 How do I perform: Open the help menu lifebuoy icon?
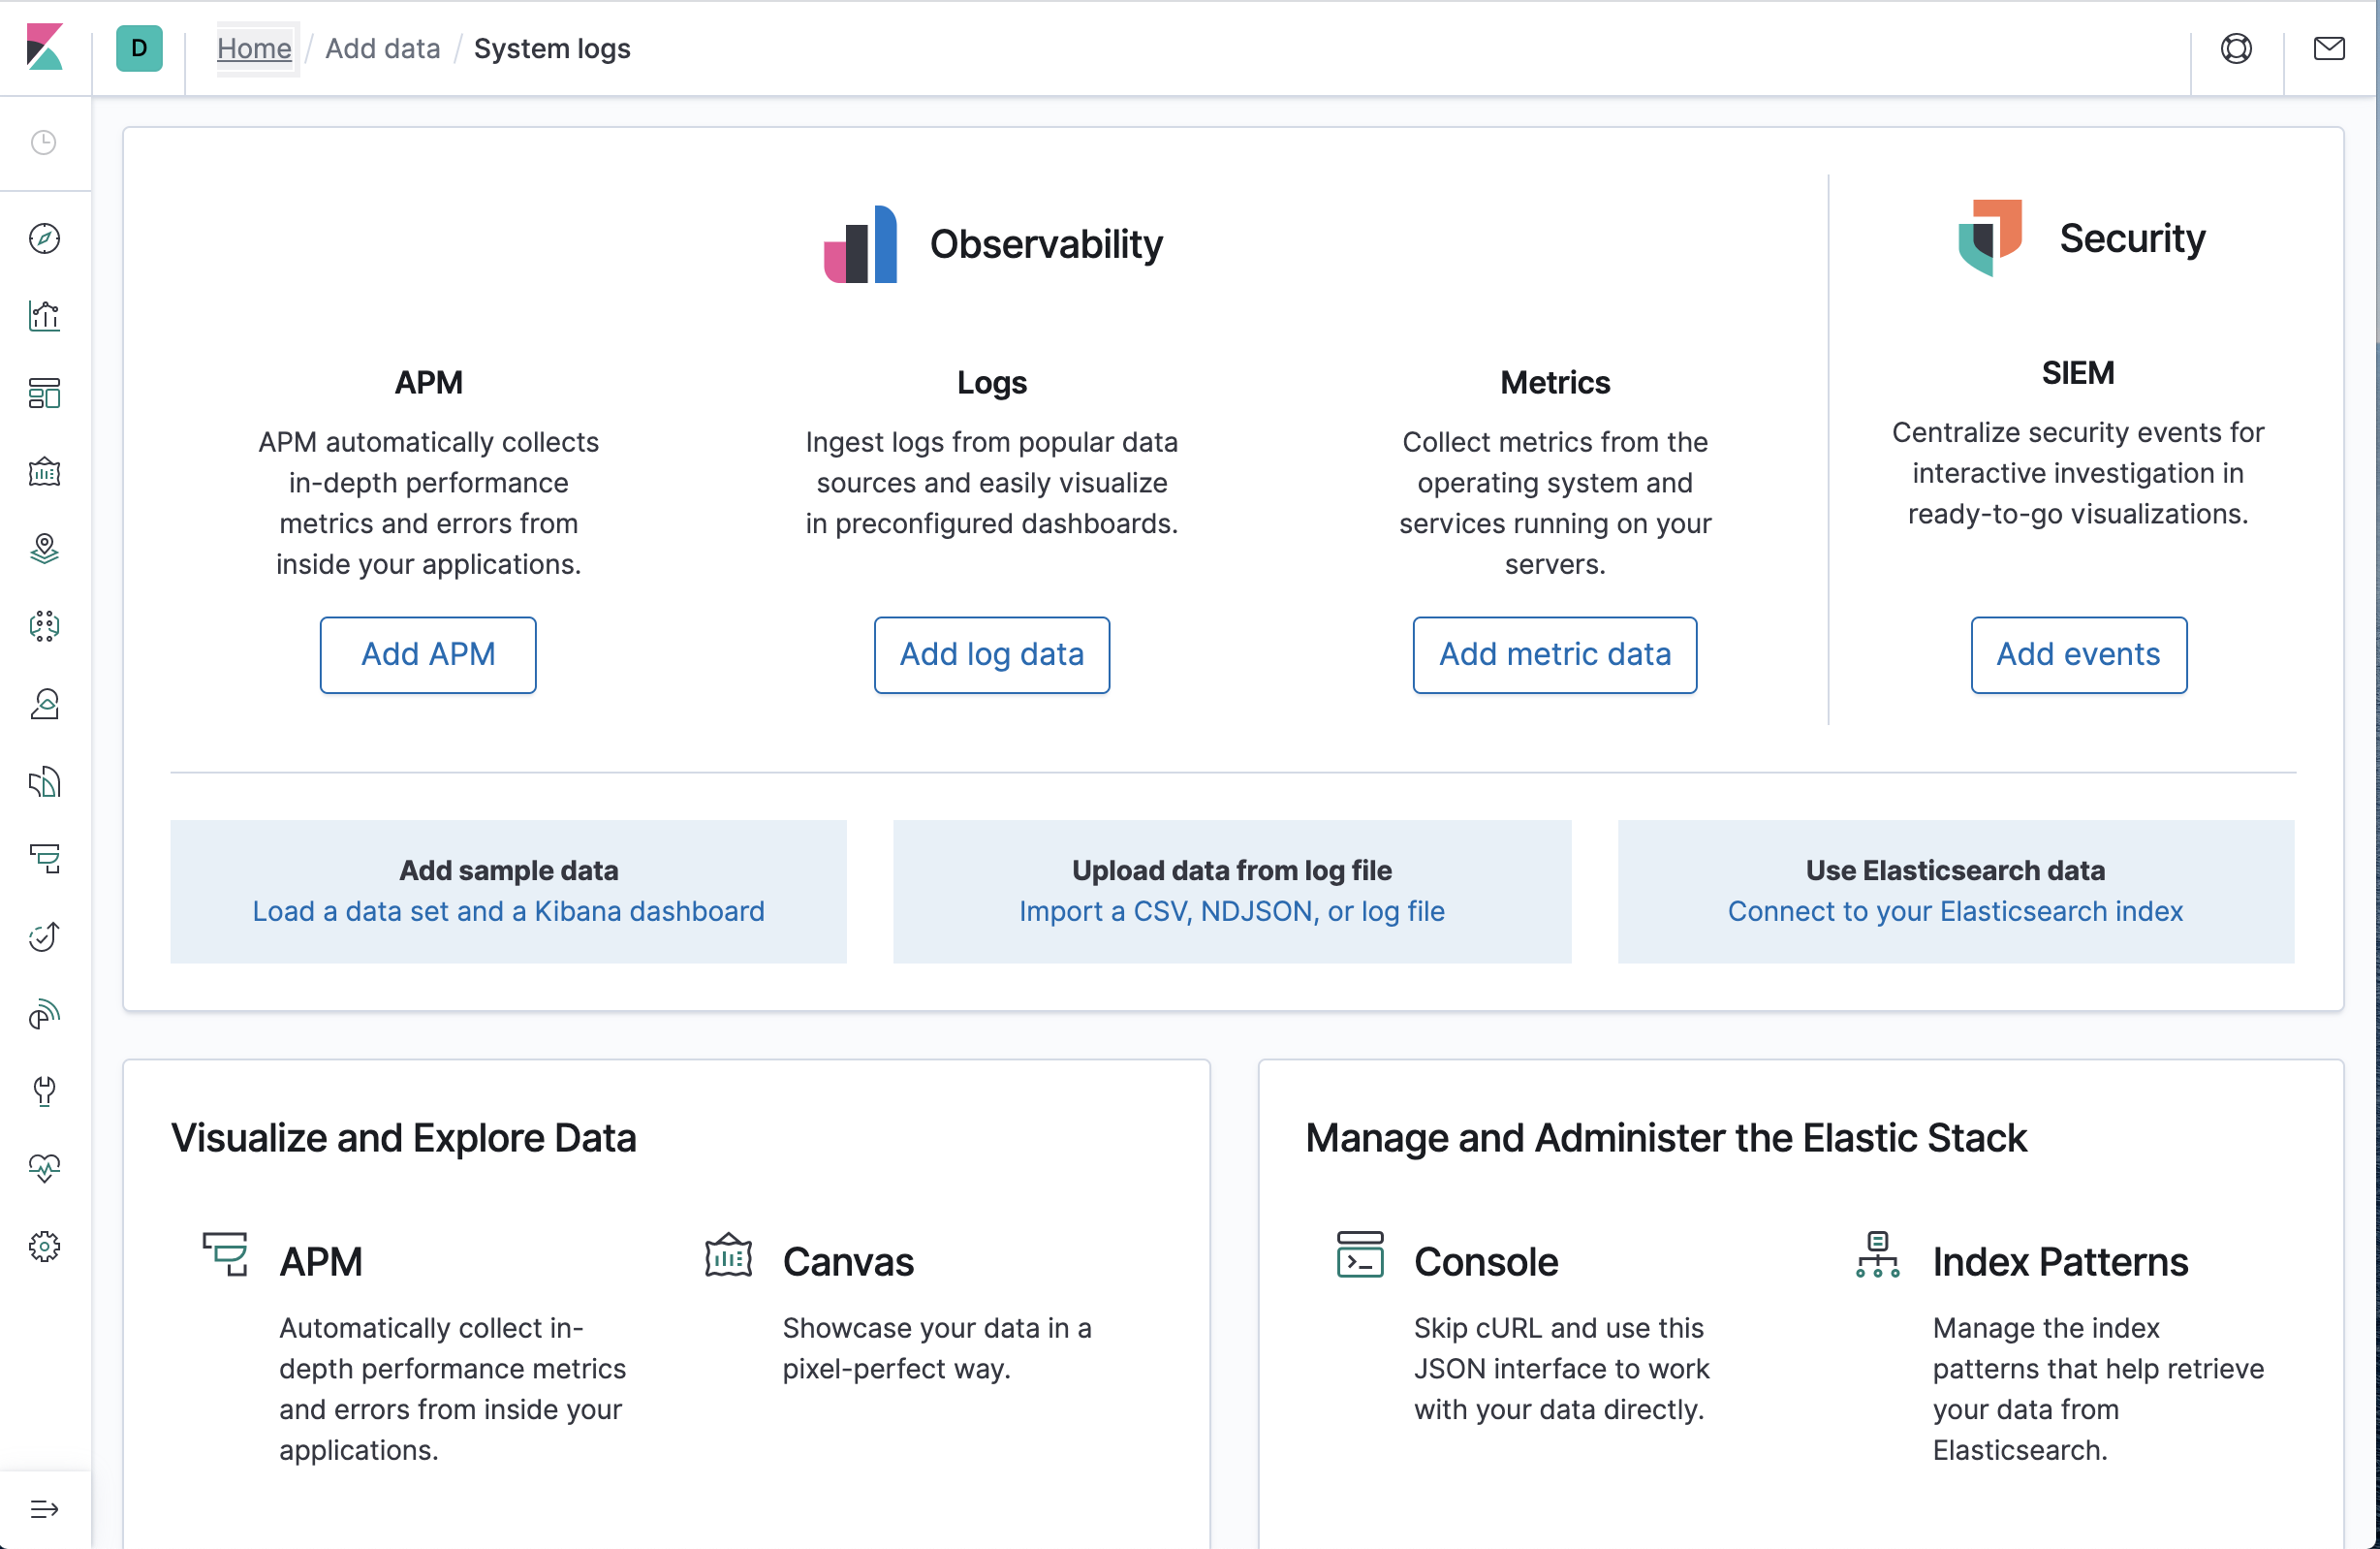pyautogui.click(x=2236, y=48)
